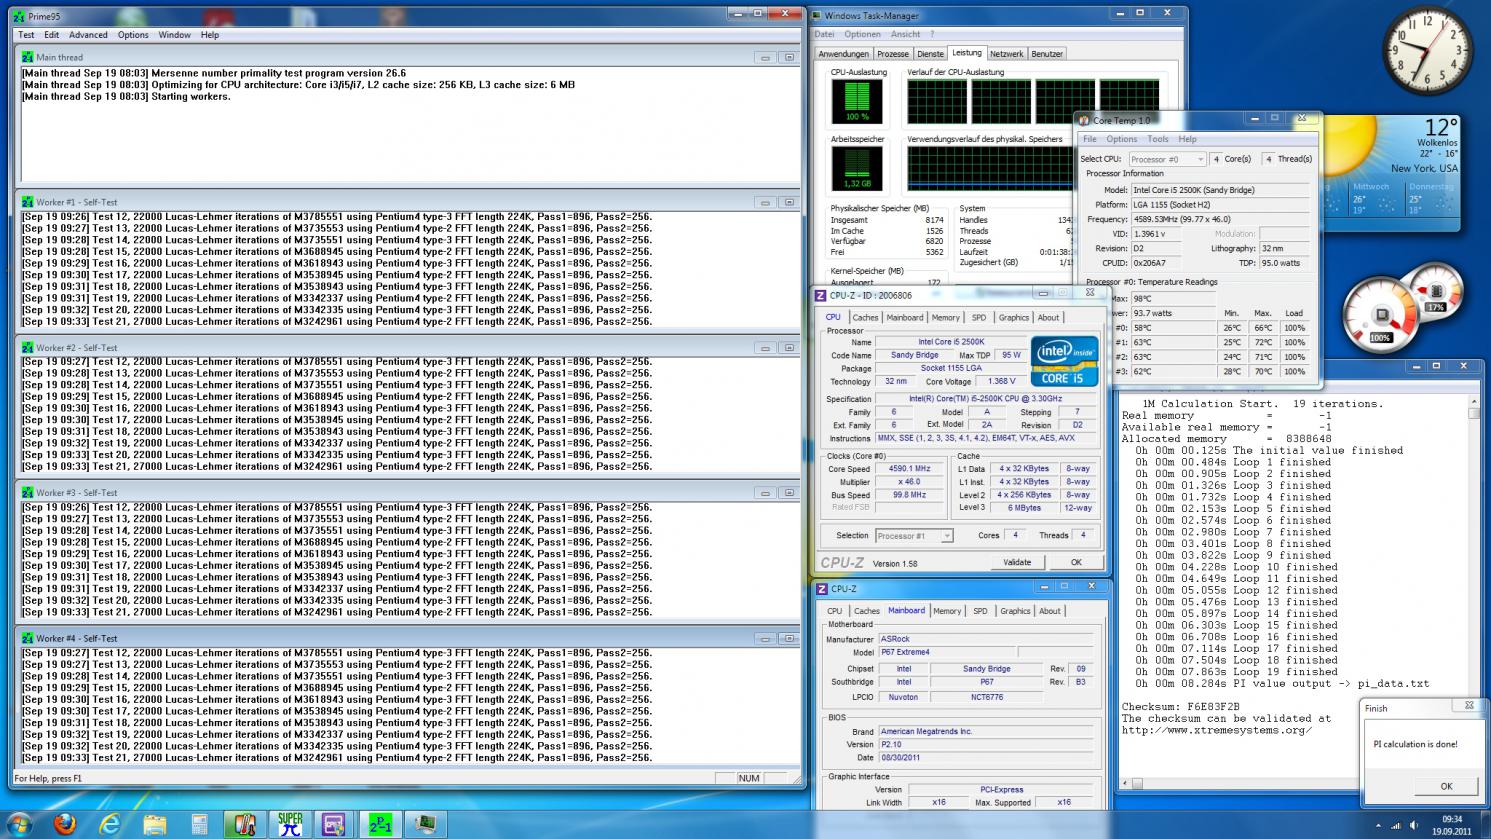Click the Worker #1 Self-Test window icon
Viewport: 1491px width, 839px height.
click(x=28, y=202)
